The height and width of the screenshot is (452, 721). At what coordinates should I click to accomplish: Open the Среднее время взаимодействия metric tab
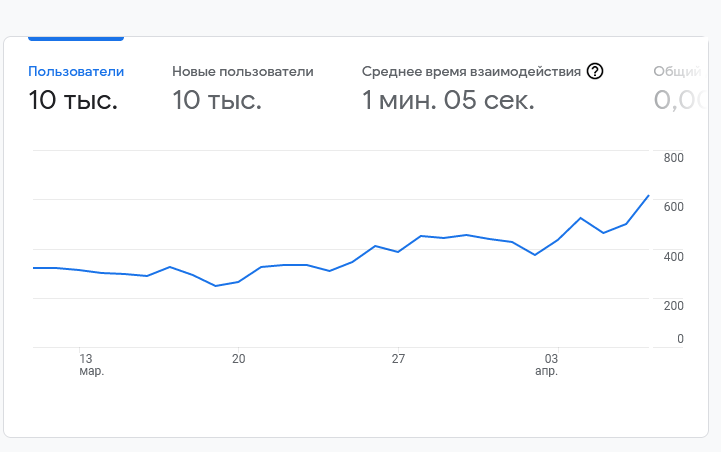point(471,71)
